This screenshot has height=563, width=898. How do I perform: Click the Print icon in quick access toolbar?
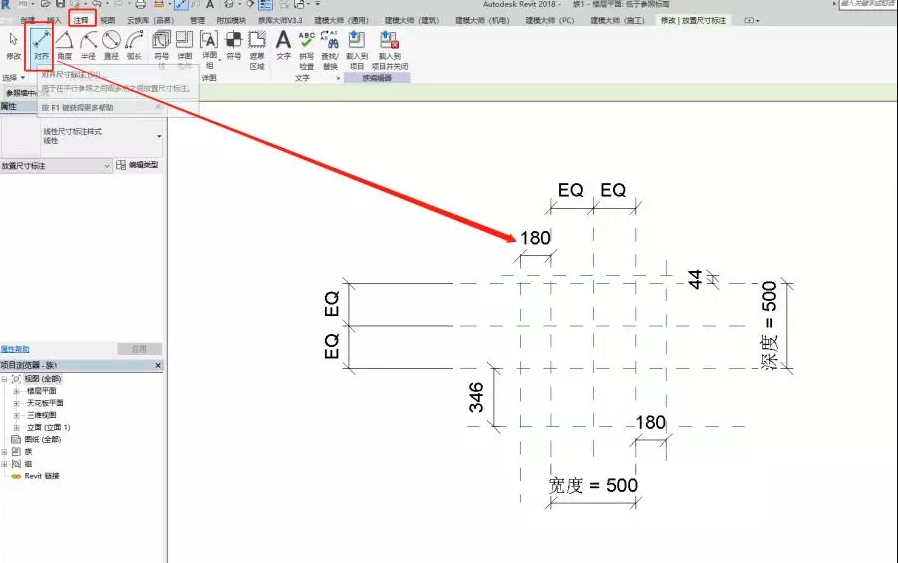click(x=140, y=5)
